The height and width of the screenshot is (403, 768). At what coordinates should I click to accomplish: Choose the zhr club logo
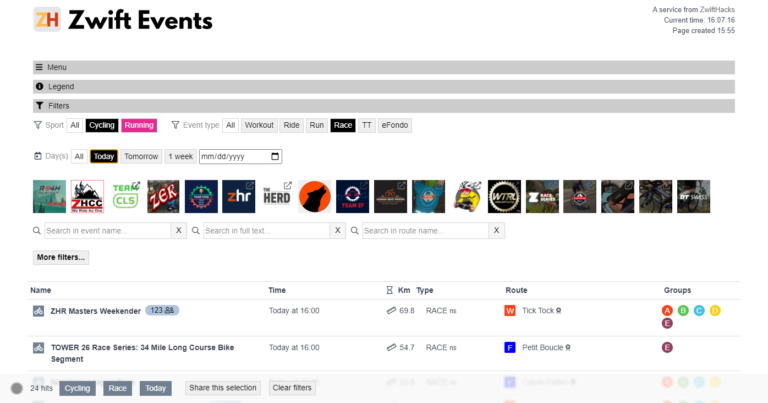239,196
